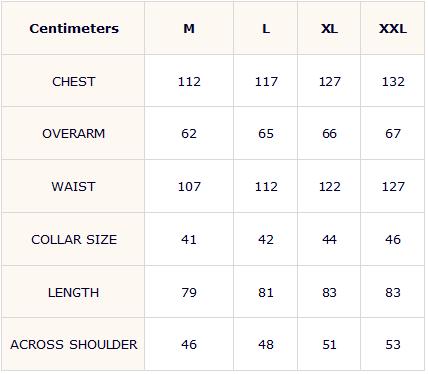Select the L size column header

[266, 29]
